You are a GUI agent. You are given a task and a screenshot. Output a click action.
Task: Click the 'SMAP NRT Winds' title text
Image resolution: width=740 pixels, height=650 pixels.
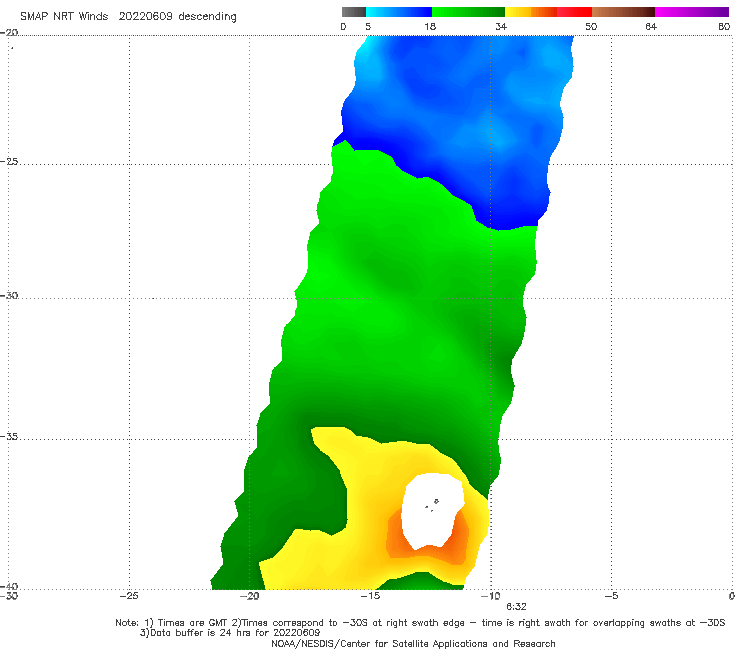(64, 16)
